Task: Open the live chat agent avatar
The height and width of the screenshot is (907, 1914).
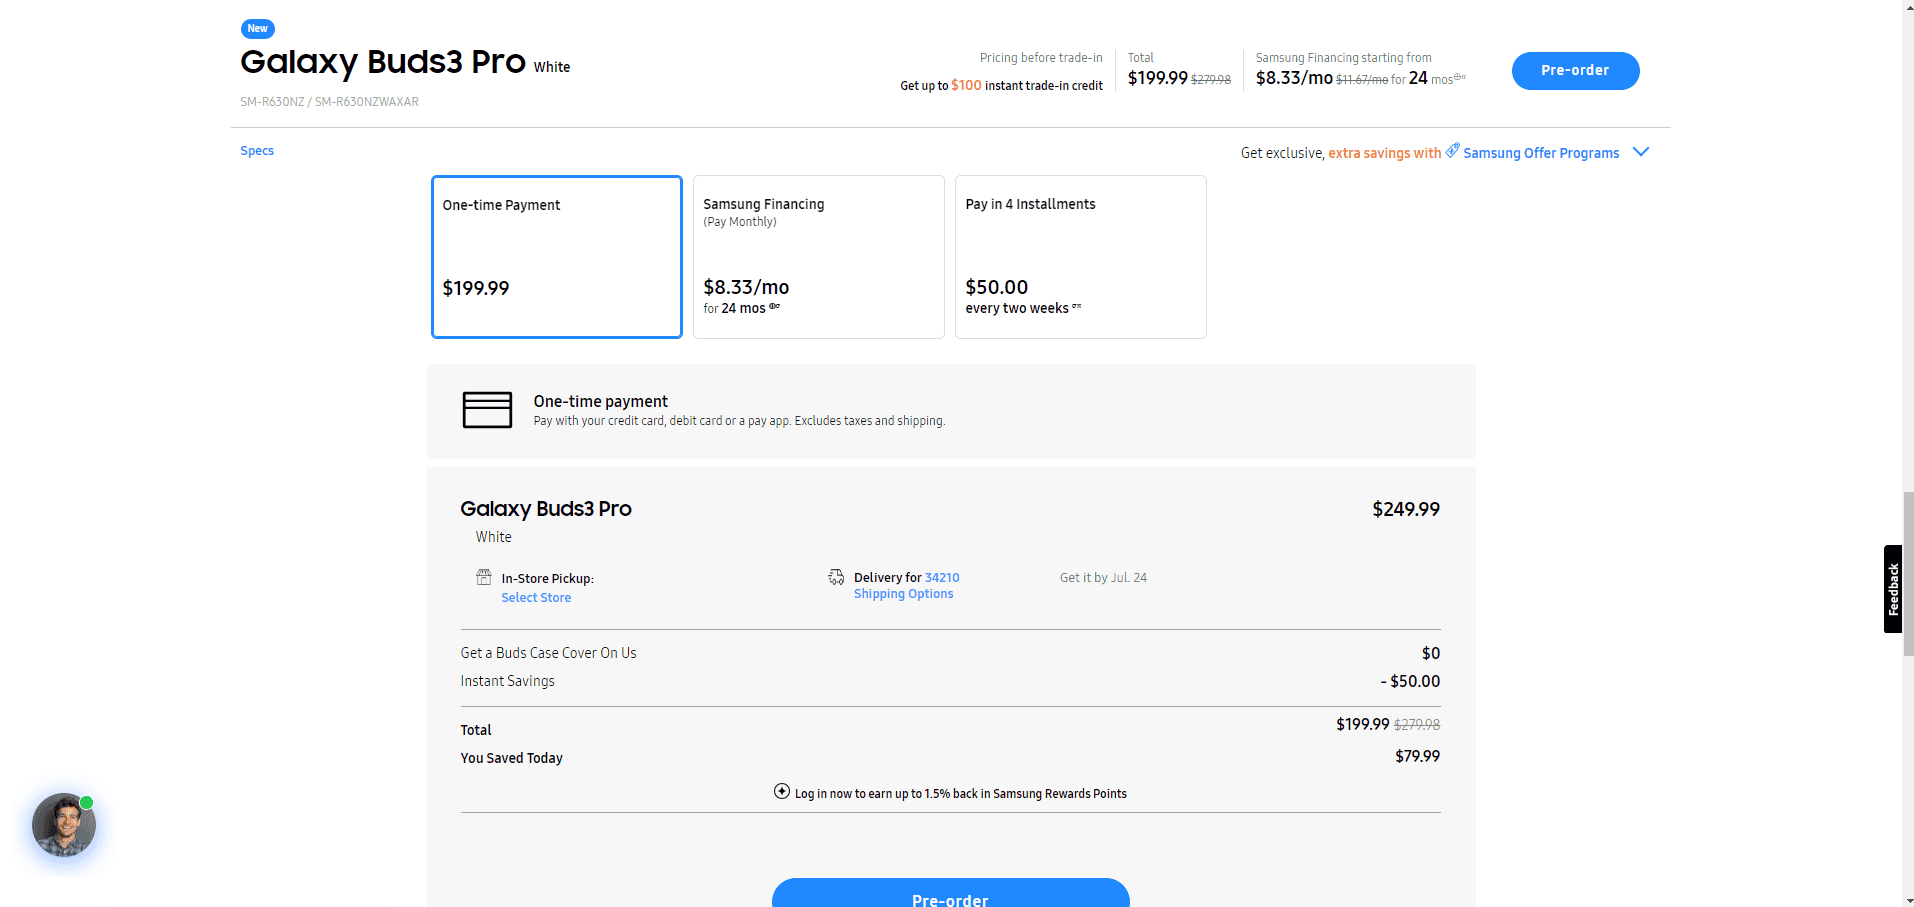Action: click(64, 825)
